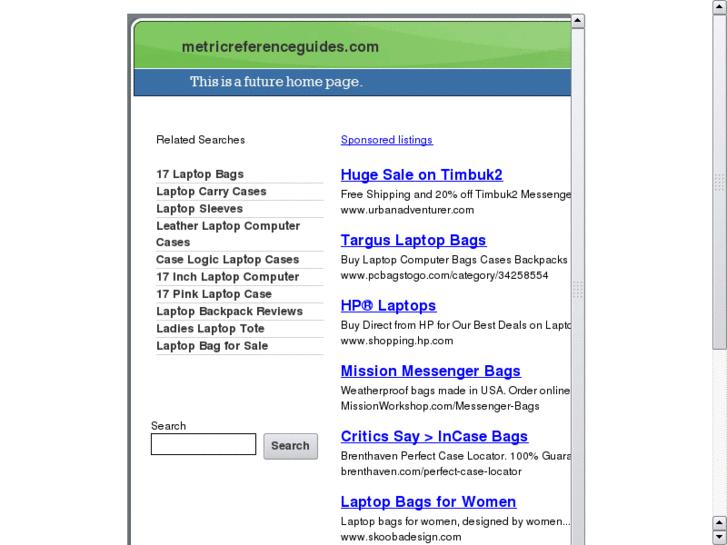
Task: Click the outer page scrollbar thumb
Action: coord(720,182)
